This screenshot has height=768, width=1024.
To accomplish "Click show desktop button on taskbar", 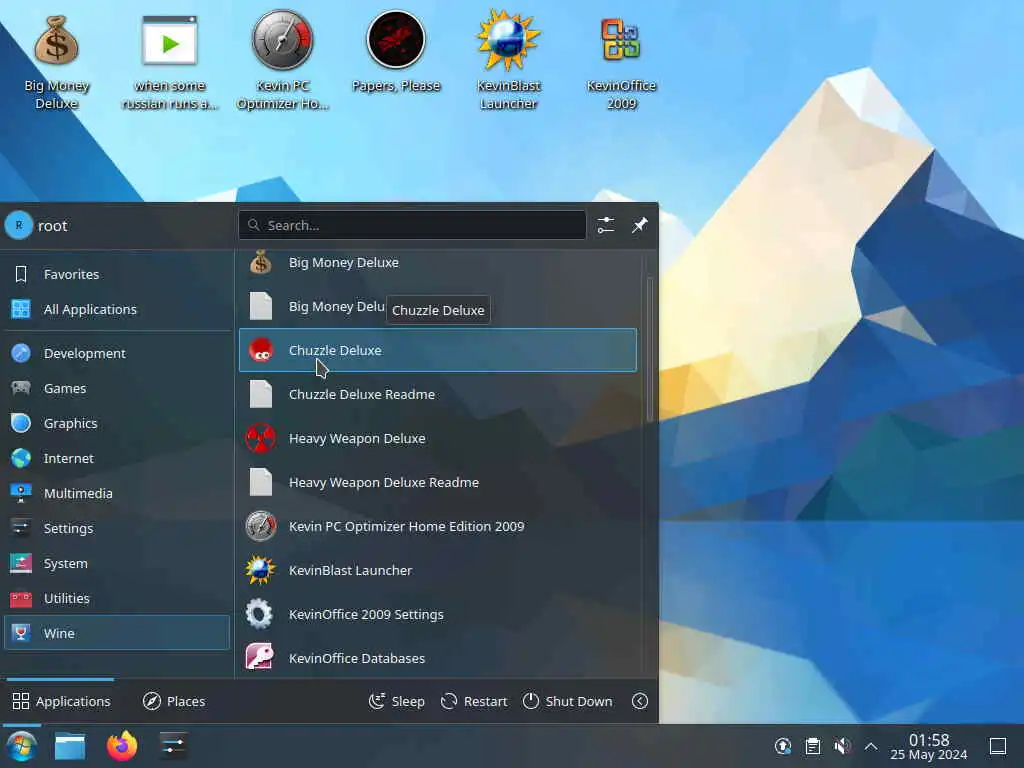I will 998,746.
